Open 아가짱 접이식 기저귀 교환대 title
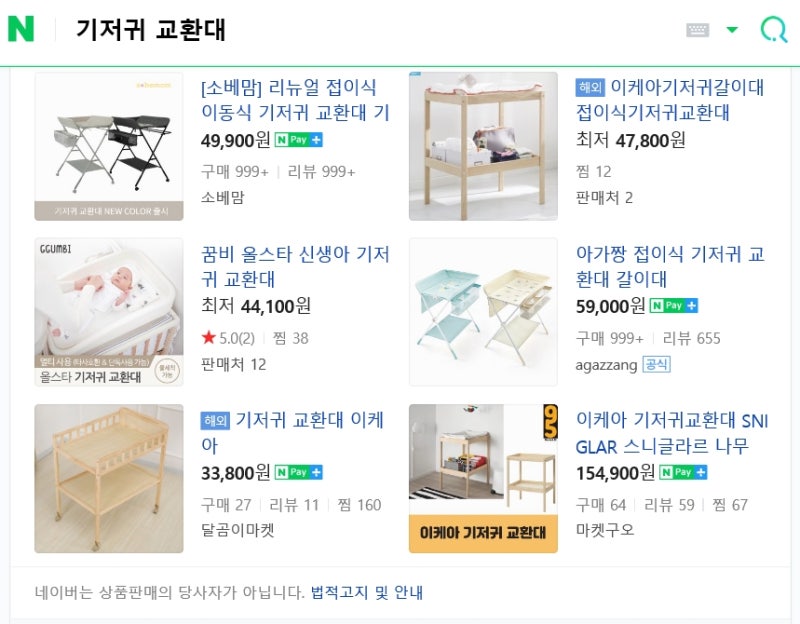This screenshot has width=800, height=624. (670, 266)
